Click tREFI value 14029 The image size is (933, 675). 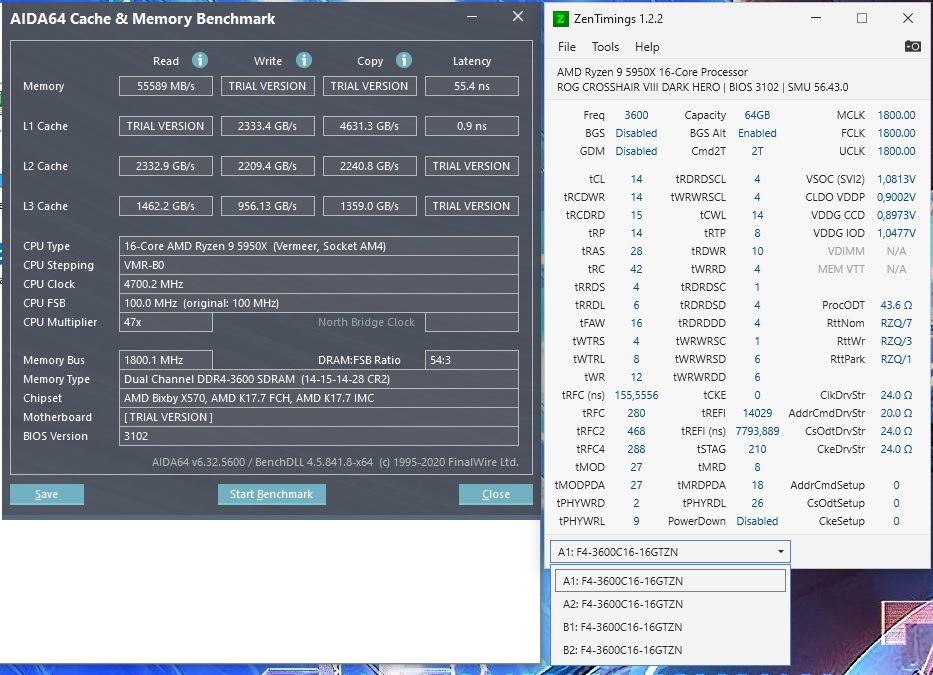757,413
